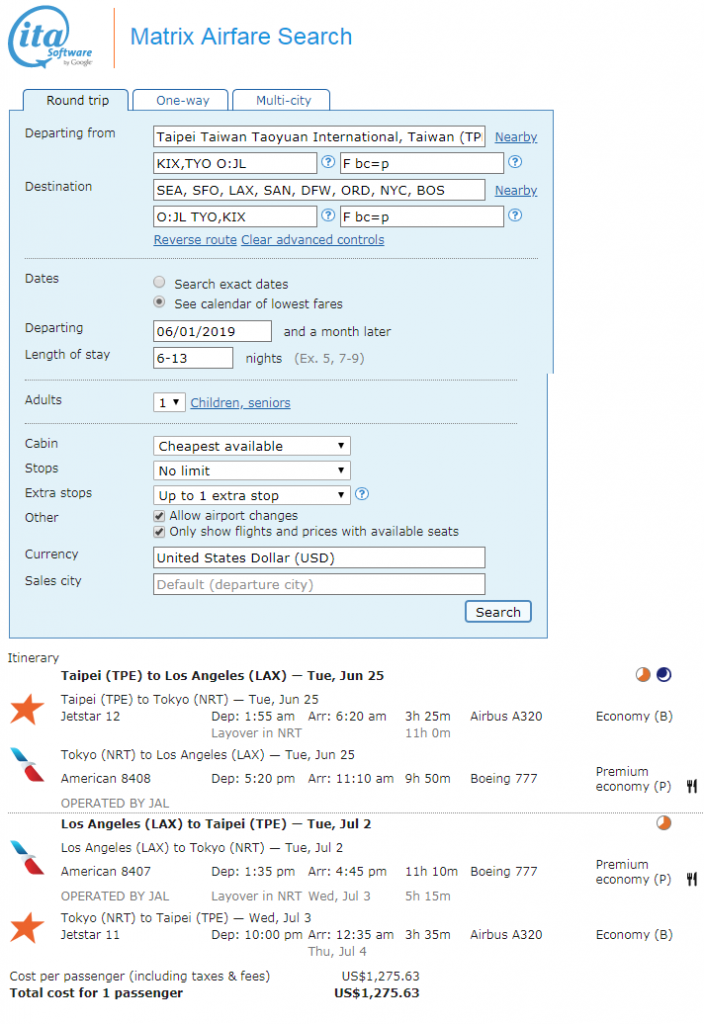Open help icon beside destination routing codes field
The width and height of the screenshot is (704, 1024).
(x=328, y=215)
